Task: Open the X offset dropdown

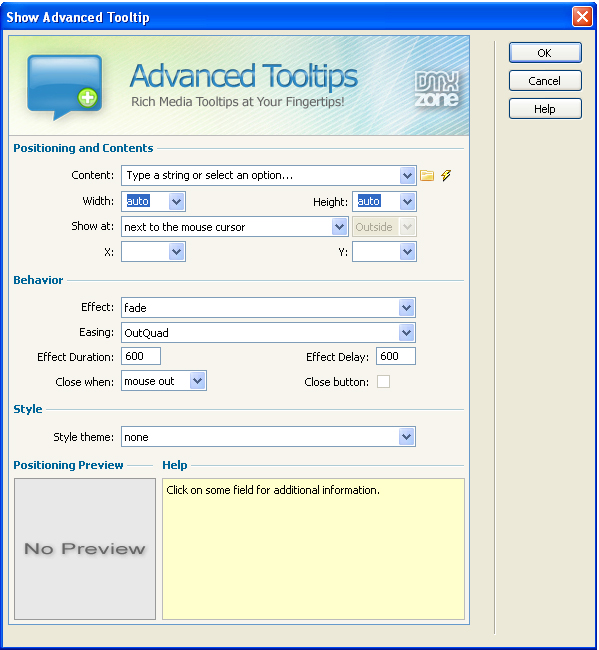Action: (176, 252)
